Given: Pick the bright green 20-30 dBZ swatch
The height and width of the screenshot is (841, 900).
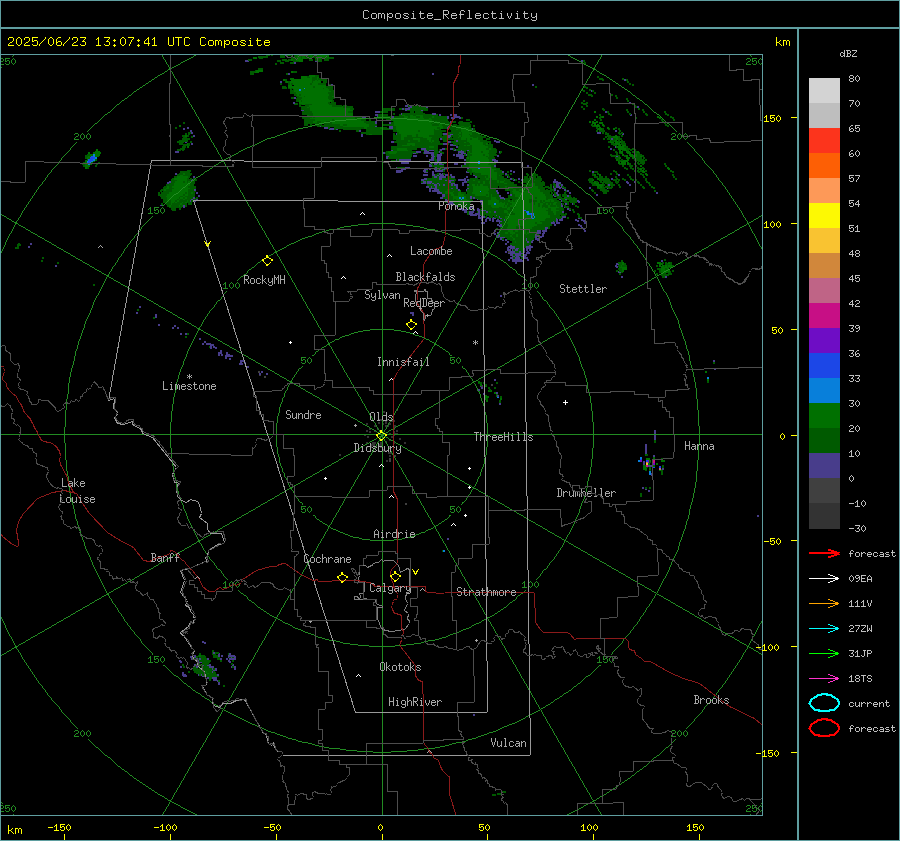Looking at the screenshot, I should click(824, 416).
